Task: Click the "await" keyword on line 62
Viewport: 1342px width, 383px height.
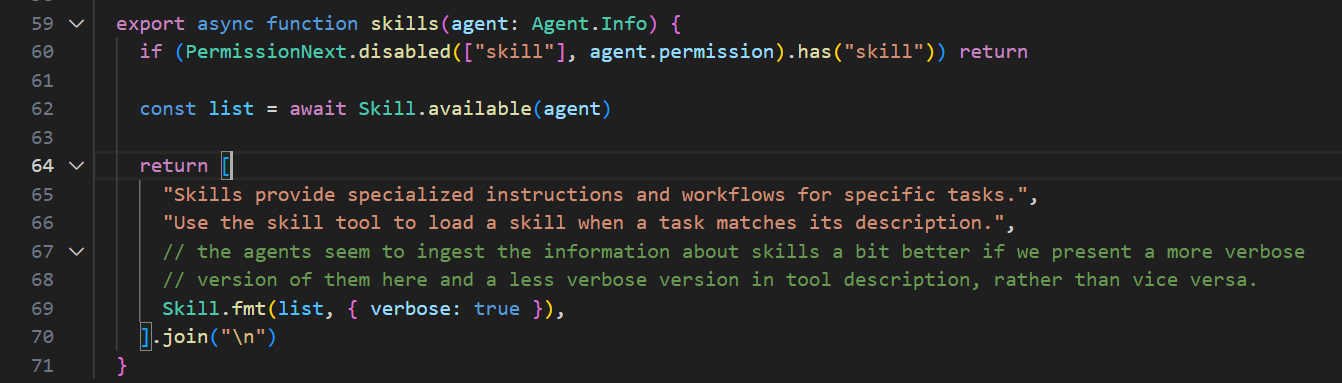Action: 318,108
